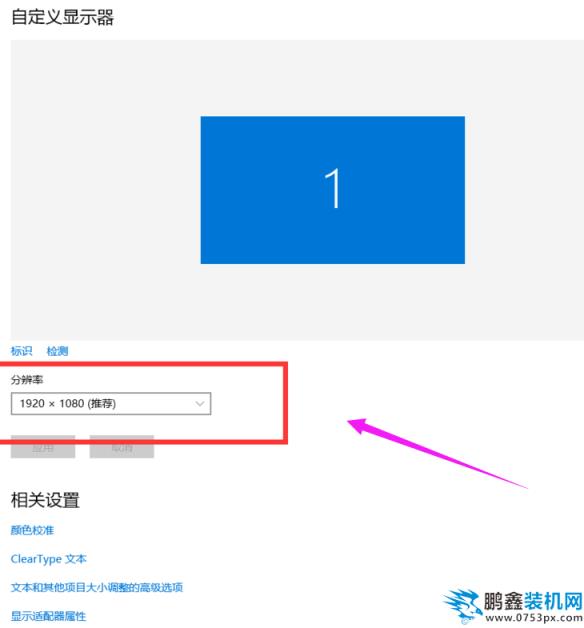This screenshot has height=628, width=584.
Task: Open the ClearType 文本 link
Action: [x=48, y=559]
